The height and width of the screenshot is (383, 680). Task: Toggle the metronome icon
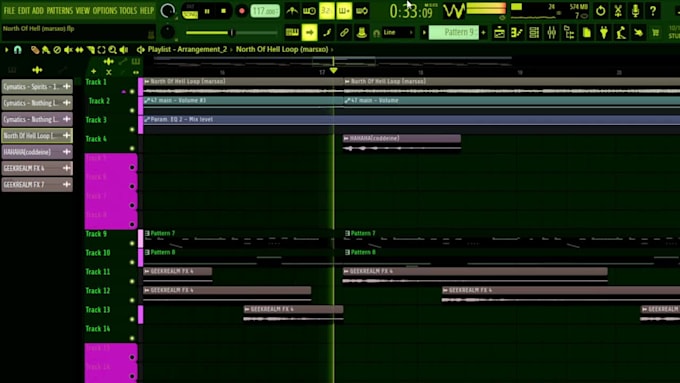coord(292,11)
